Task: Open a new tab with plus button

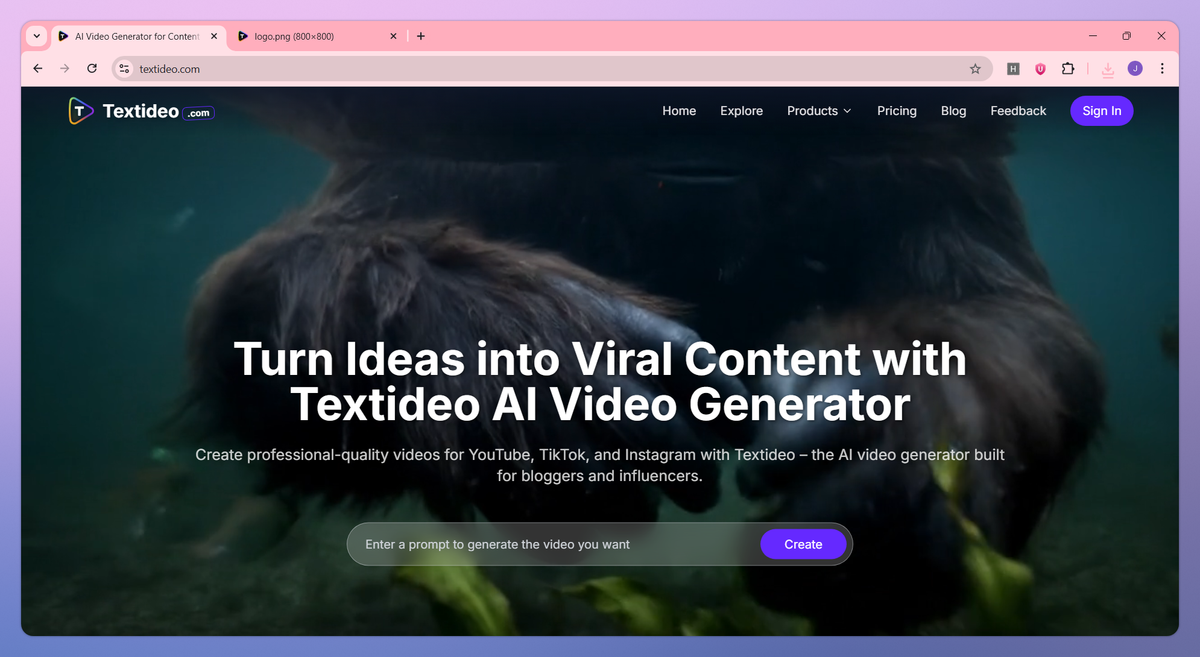Action: point(421,36)
